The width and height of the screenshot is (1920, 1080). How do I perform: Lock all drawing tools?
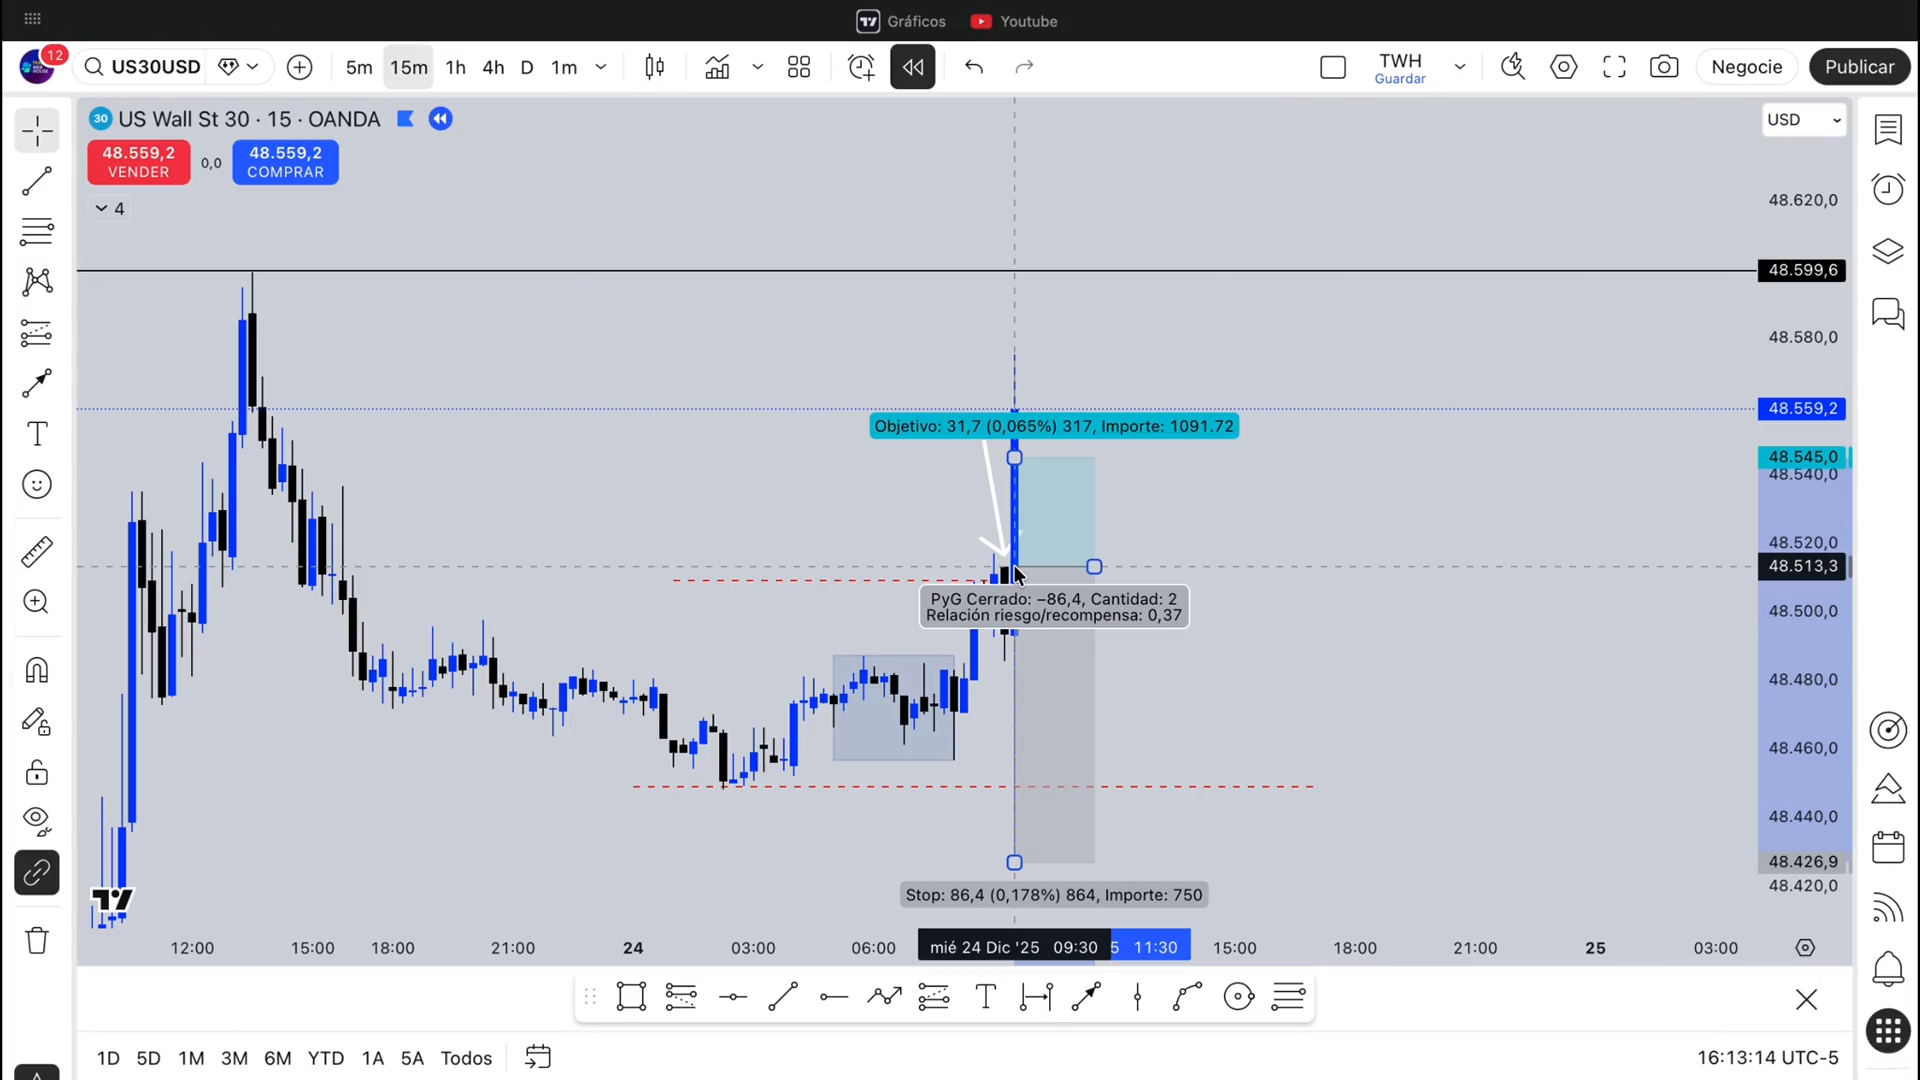click(37, 772)
